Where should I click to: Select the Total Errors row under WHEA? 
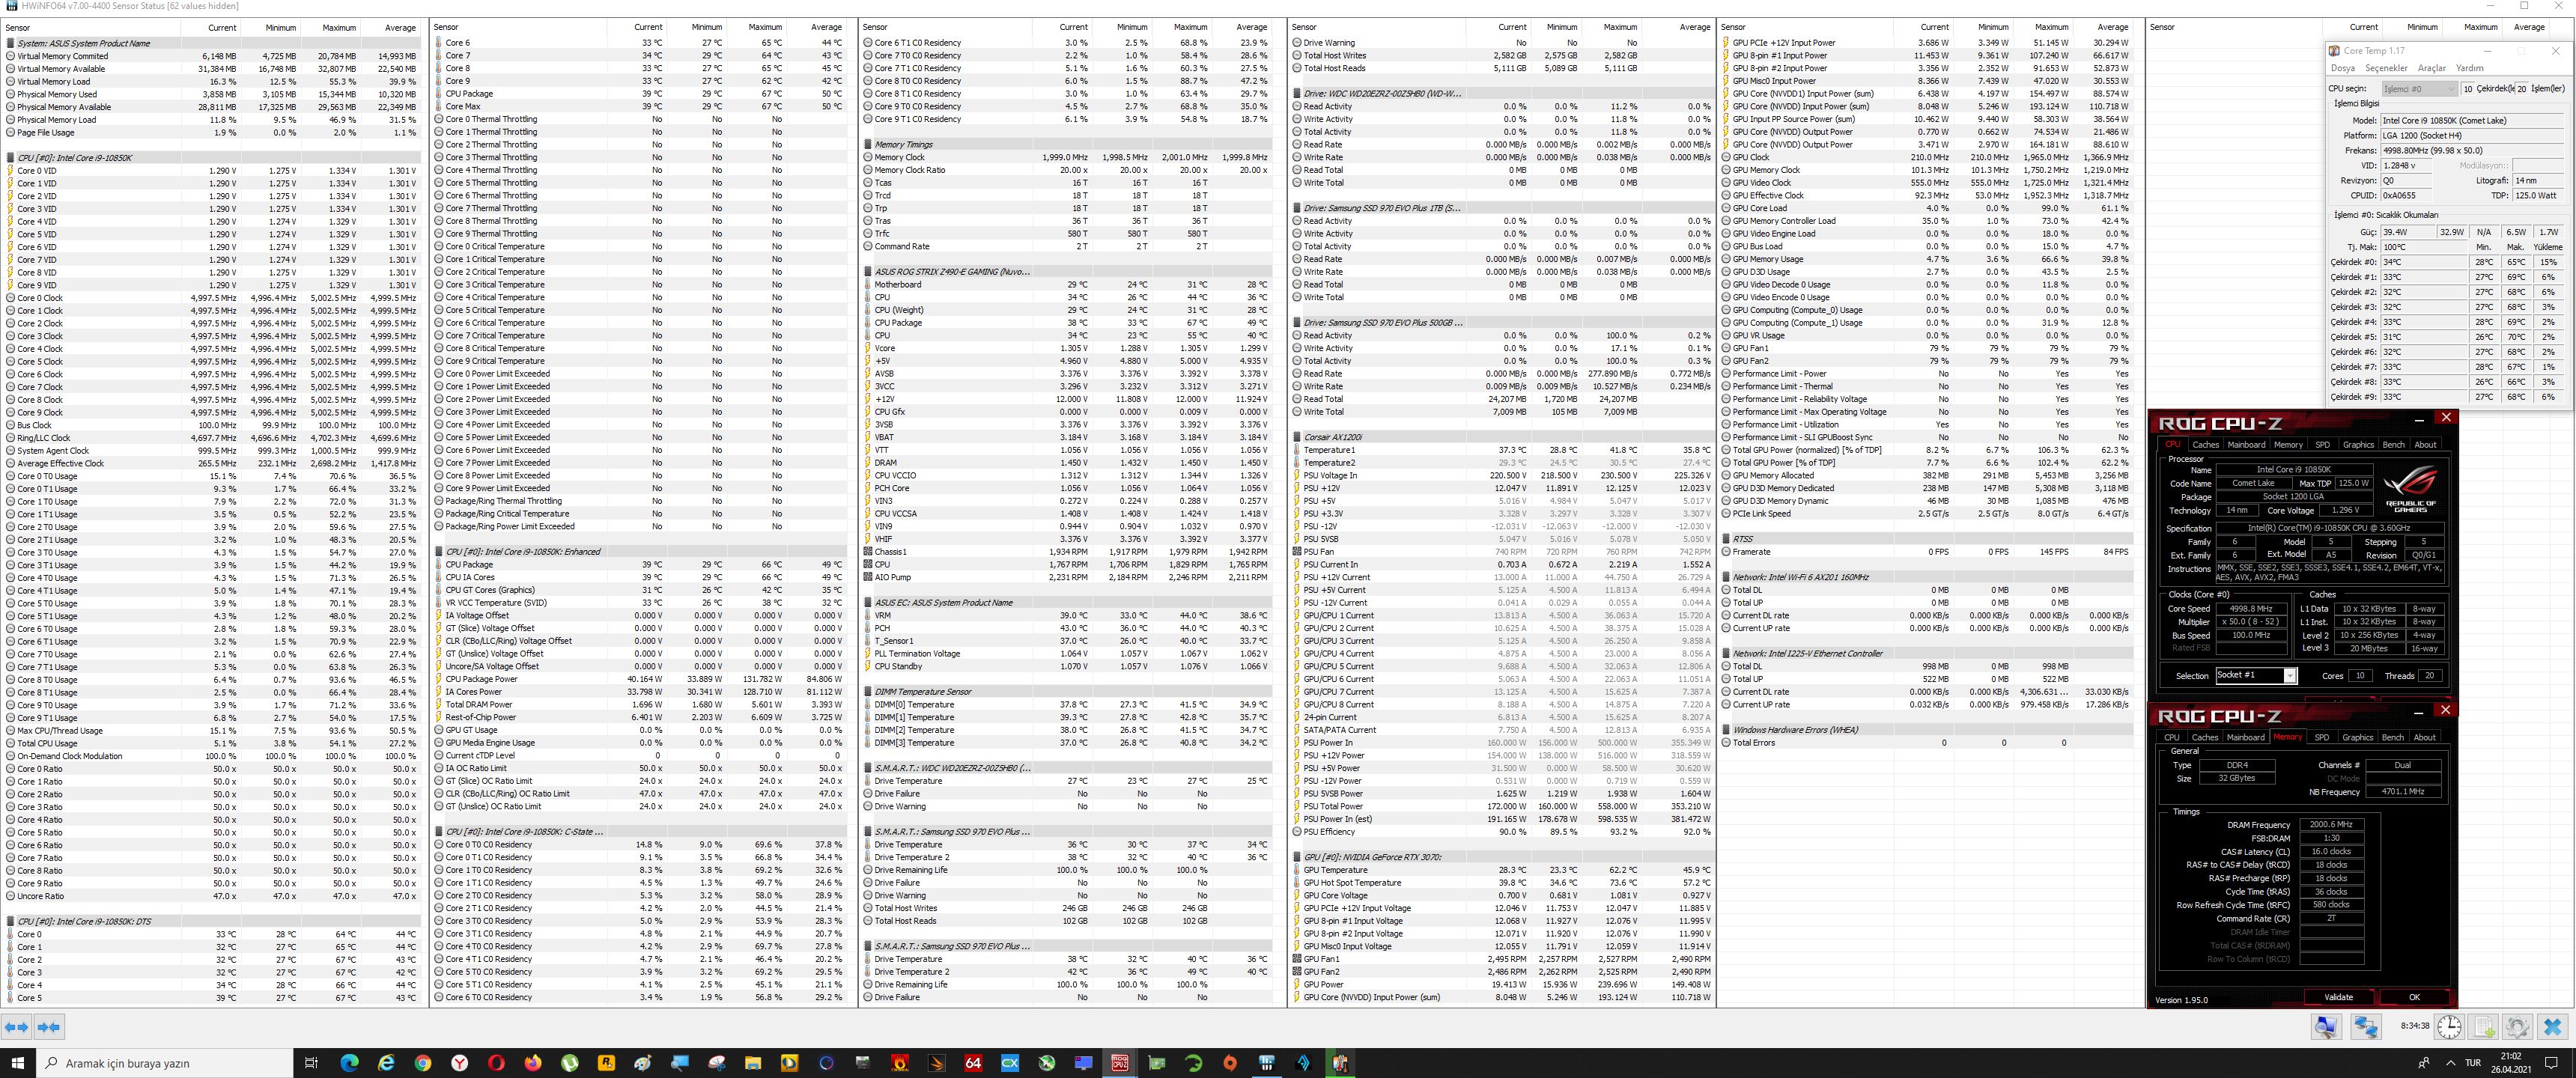[x=1928, y=743]
